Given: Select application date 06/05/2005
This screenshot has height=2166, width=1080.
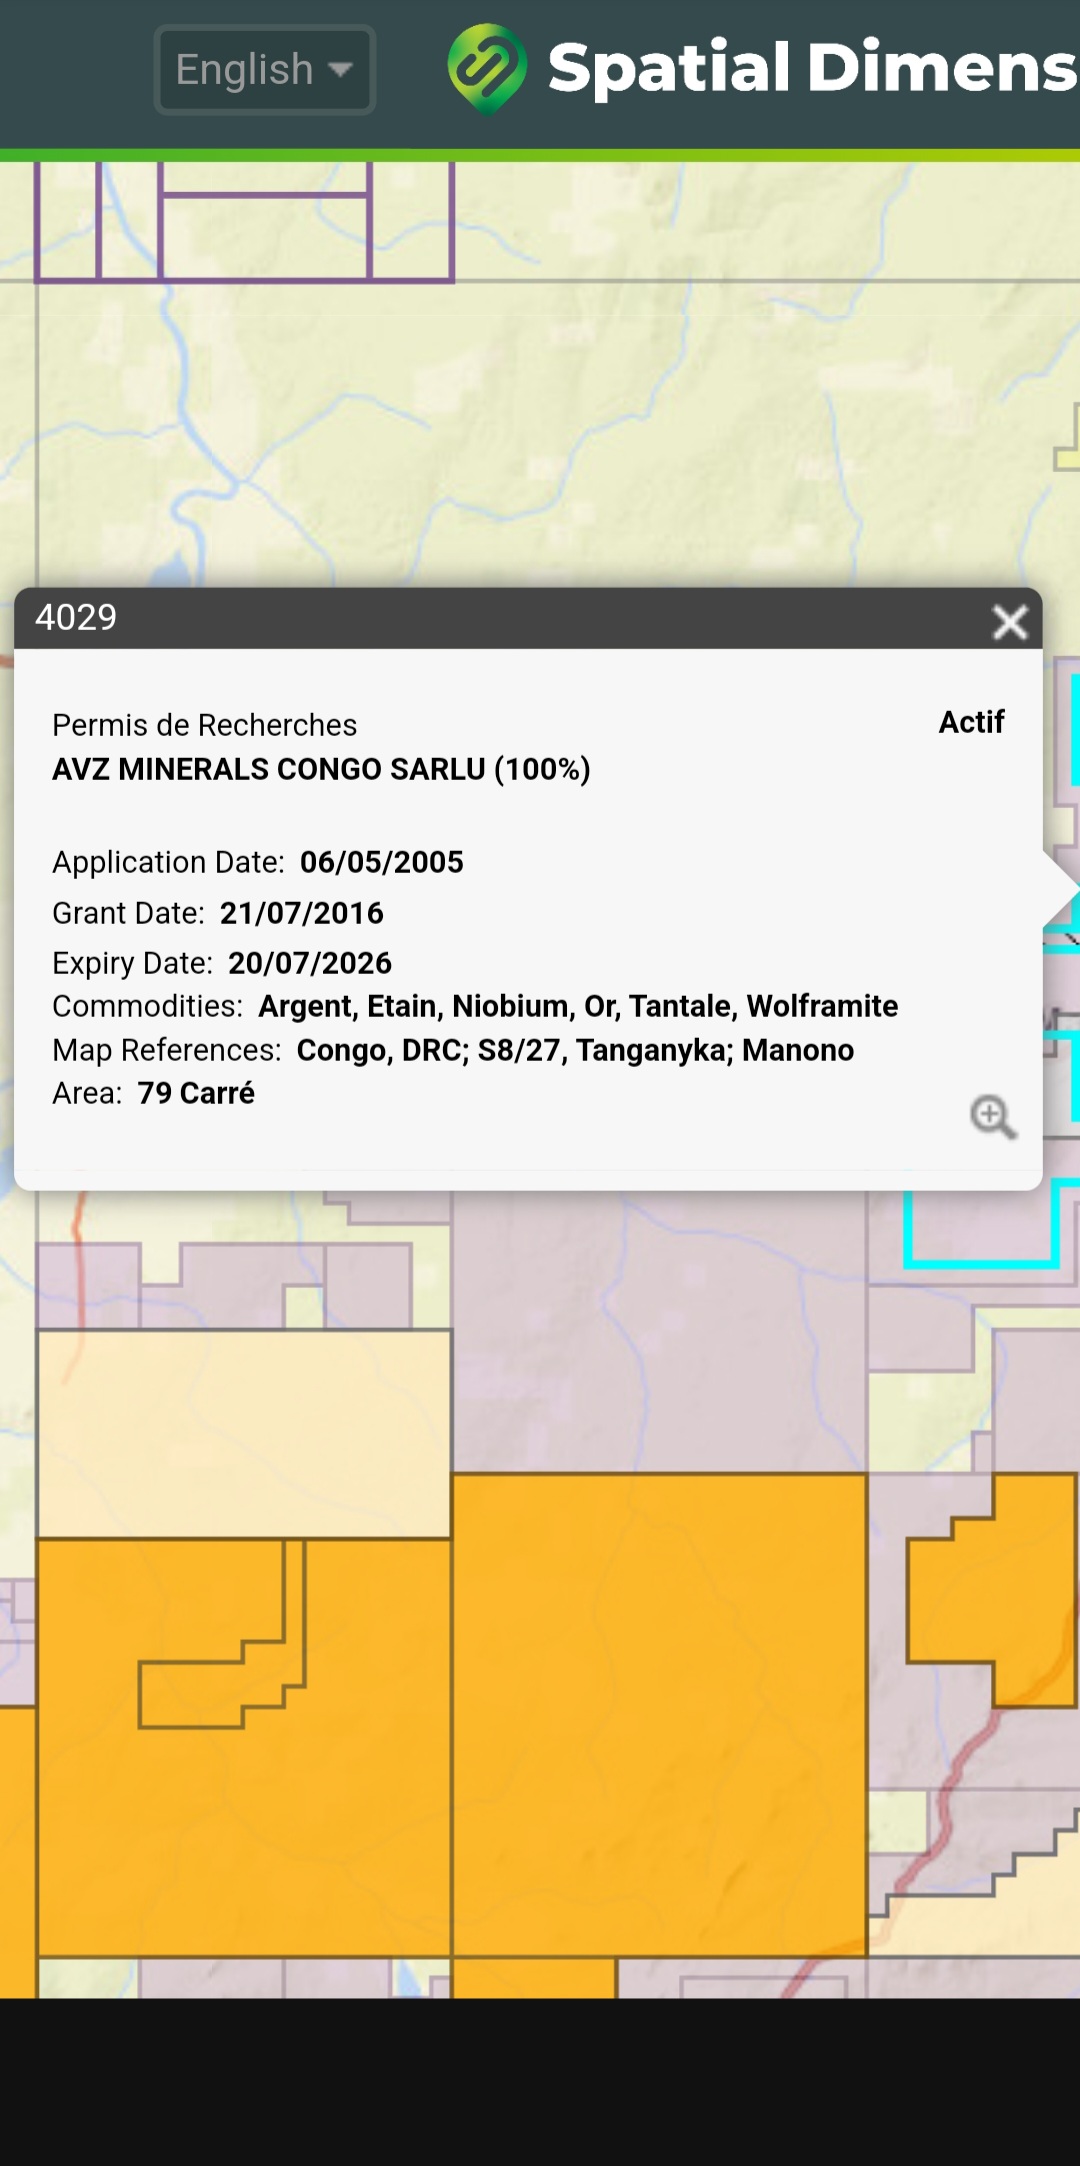Looking at the screenshot, I should [382, 862].
